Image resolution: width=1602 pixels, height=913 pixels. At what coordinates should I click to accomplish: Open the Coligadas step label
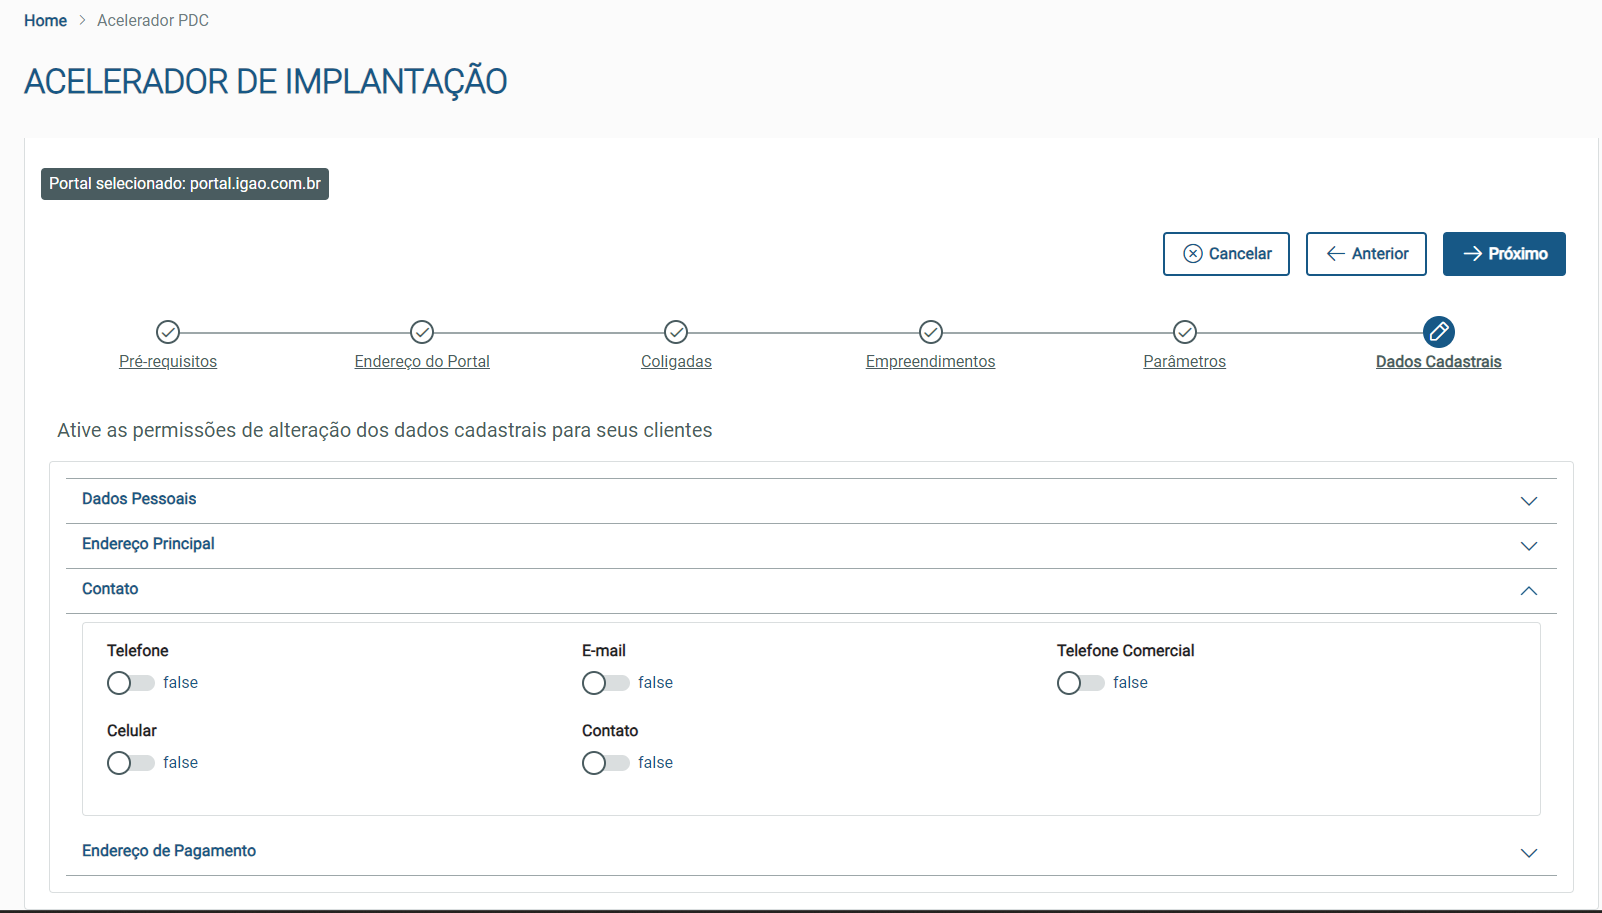pos(676,362)
